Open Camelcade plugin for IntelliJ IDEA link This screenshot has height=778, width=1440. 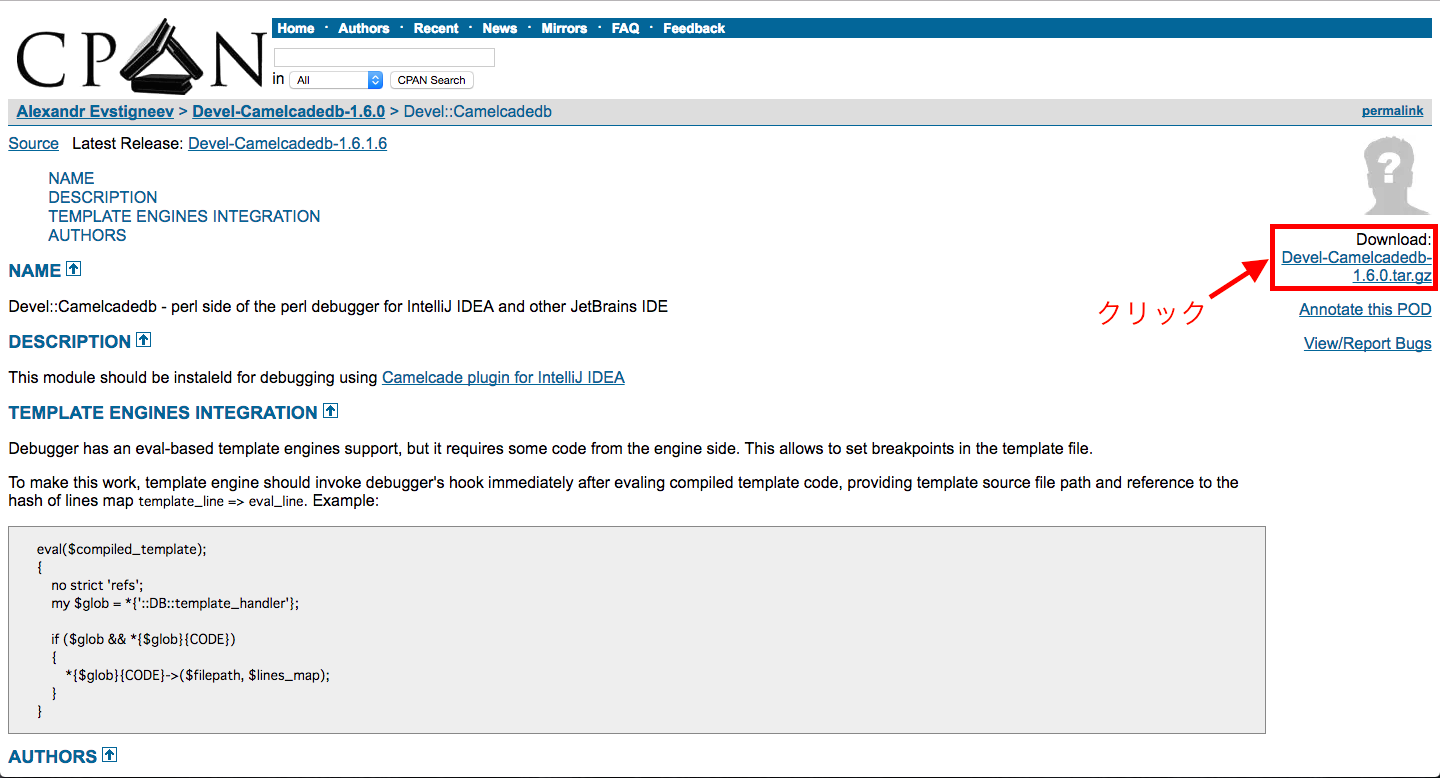(503, 377)
